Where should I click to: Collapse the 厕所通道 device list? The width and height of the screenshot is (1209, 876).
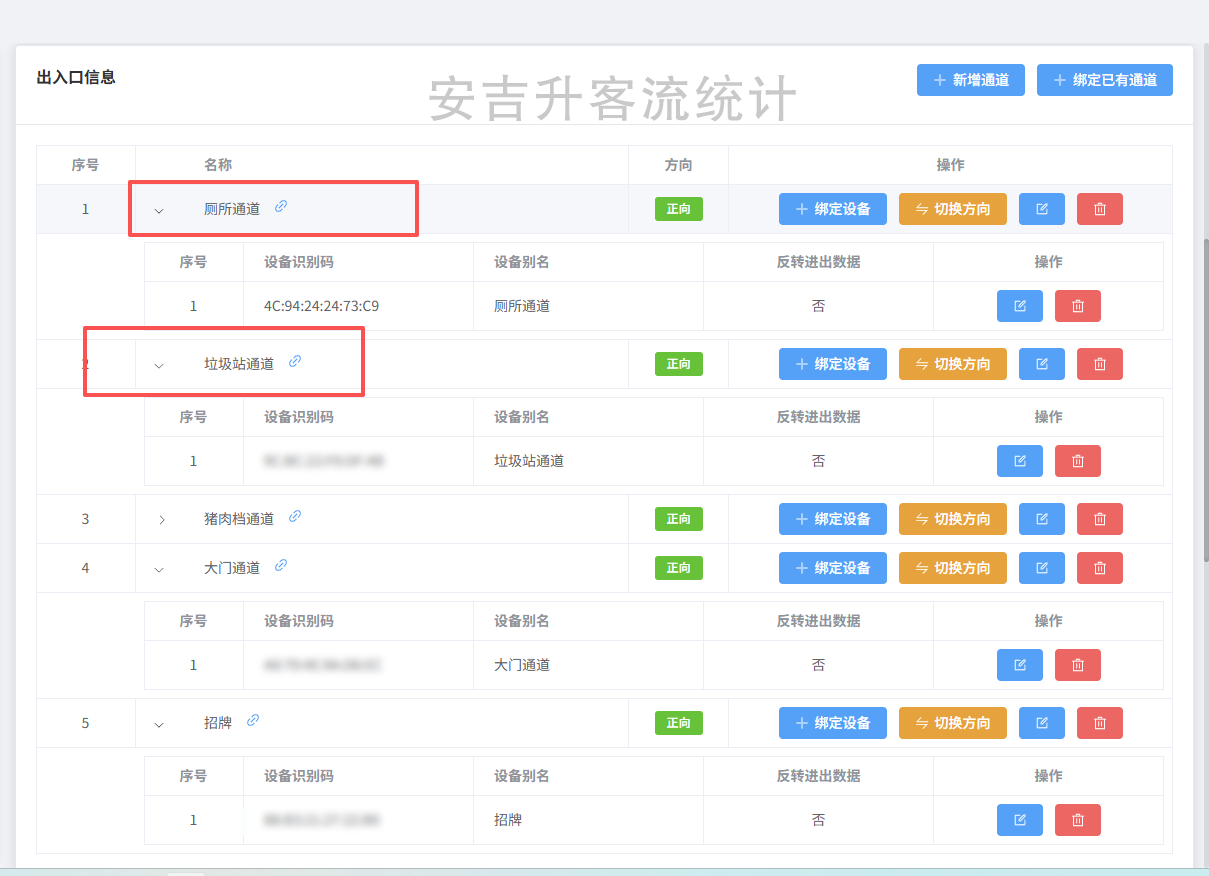158,209
